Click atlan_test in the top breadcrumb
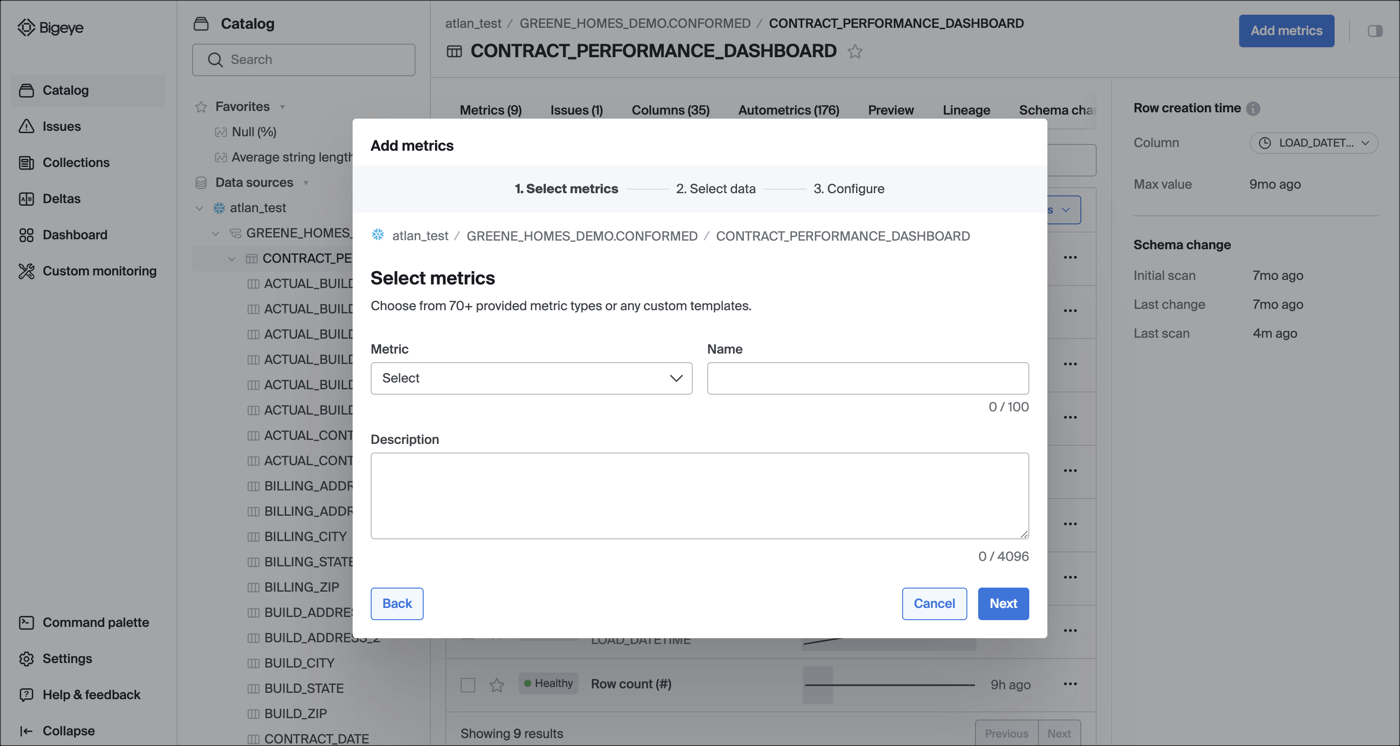1400x746 pixels. 473,23
